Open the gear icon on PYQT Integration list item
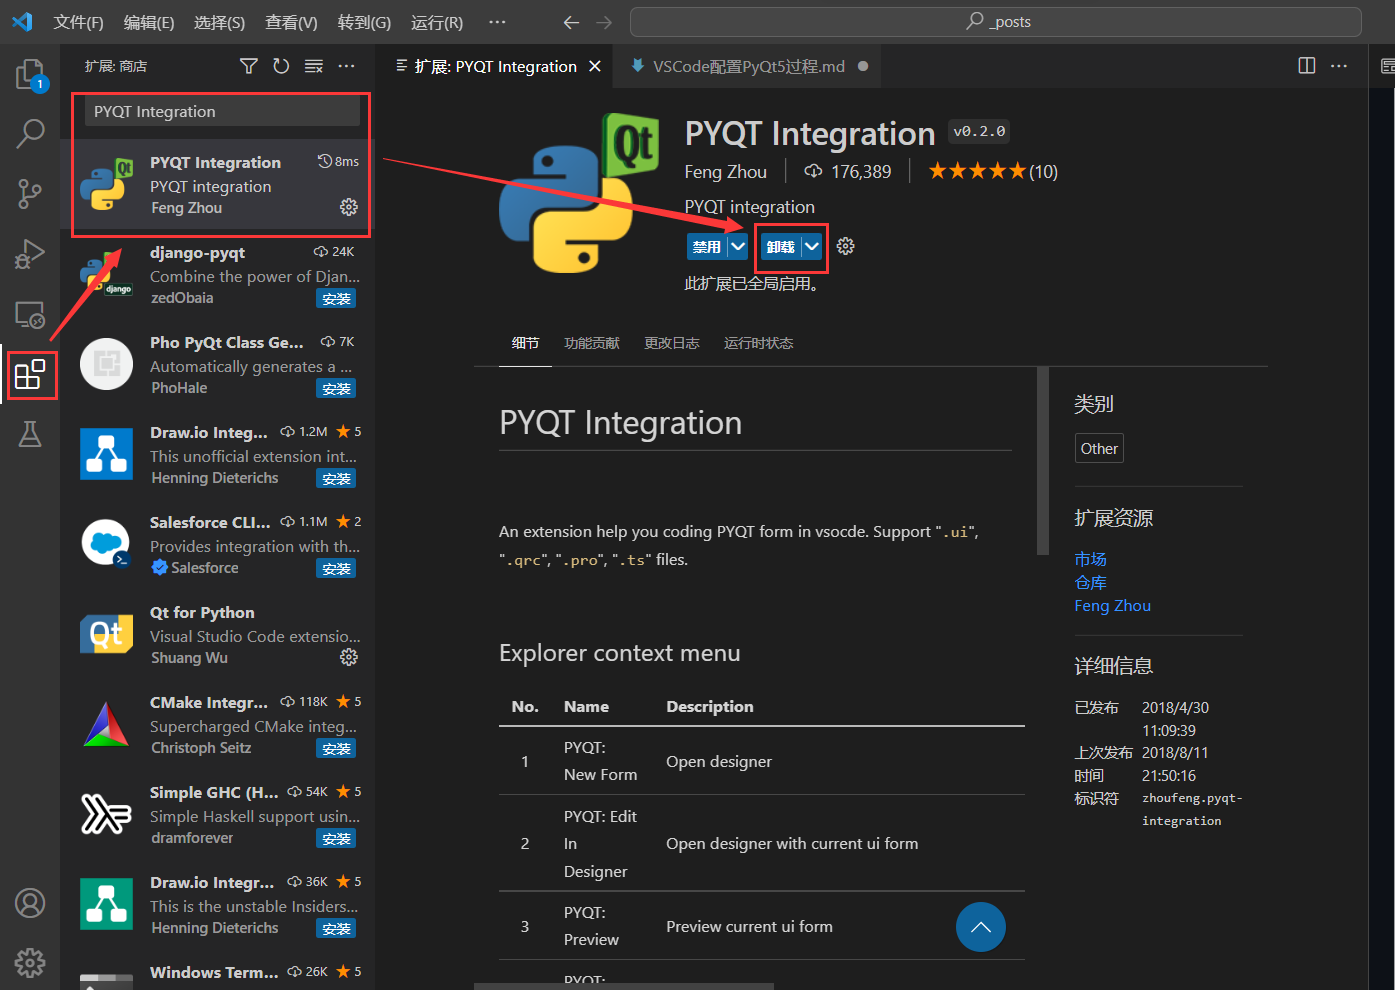Viewport: 1395px width, 990px height. [348, 207]
